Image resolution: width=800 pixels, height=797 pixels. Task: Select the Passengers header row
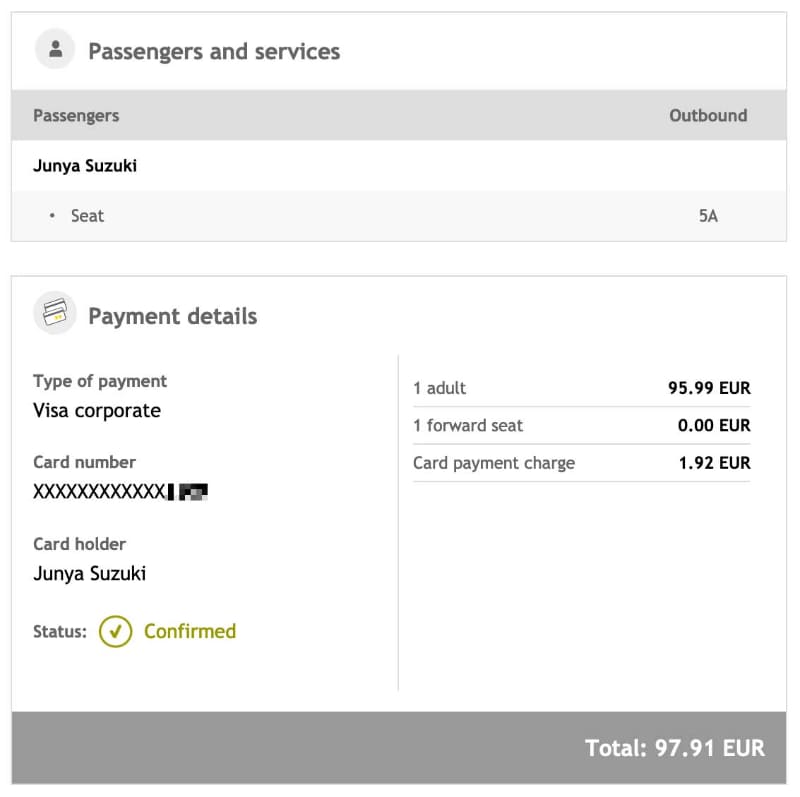point(75,115)
